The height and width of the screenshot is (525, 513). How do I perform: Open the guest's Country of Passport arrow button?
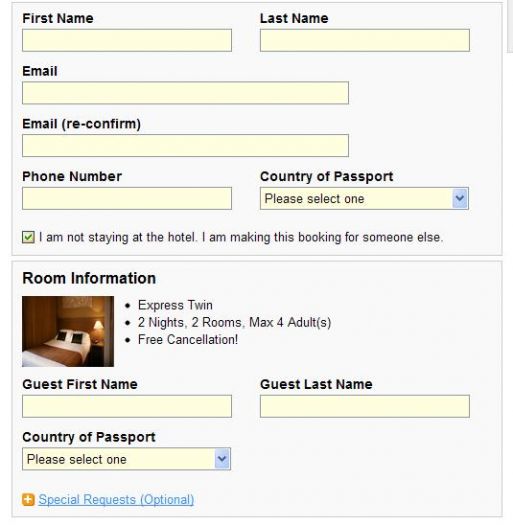[x=222, y=459]
